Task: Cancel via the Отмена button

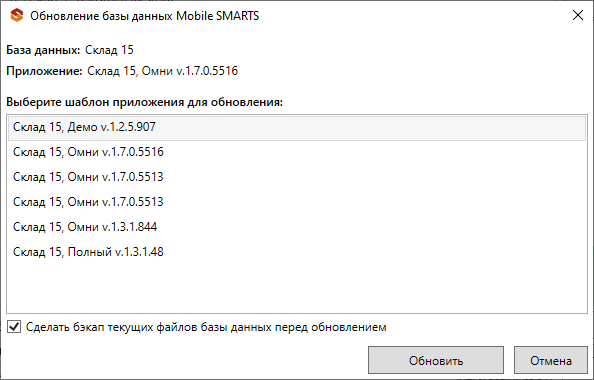Action: pyautogui.click(x=550, y=360)
